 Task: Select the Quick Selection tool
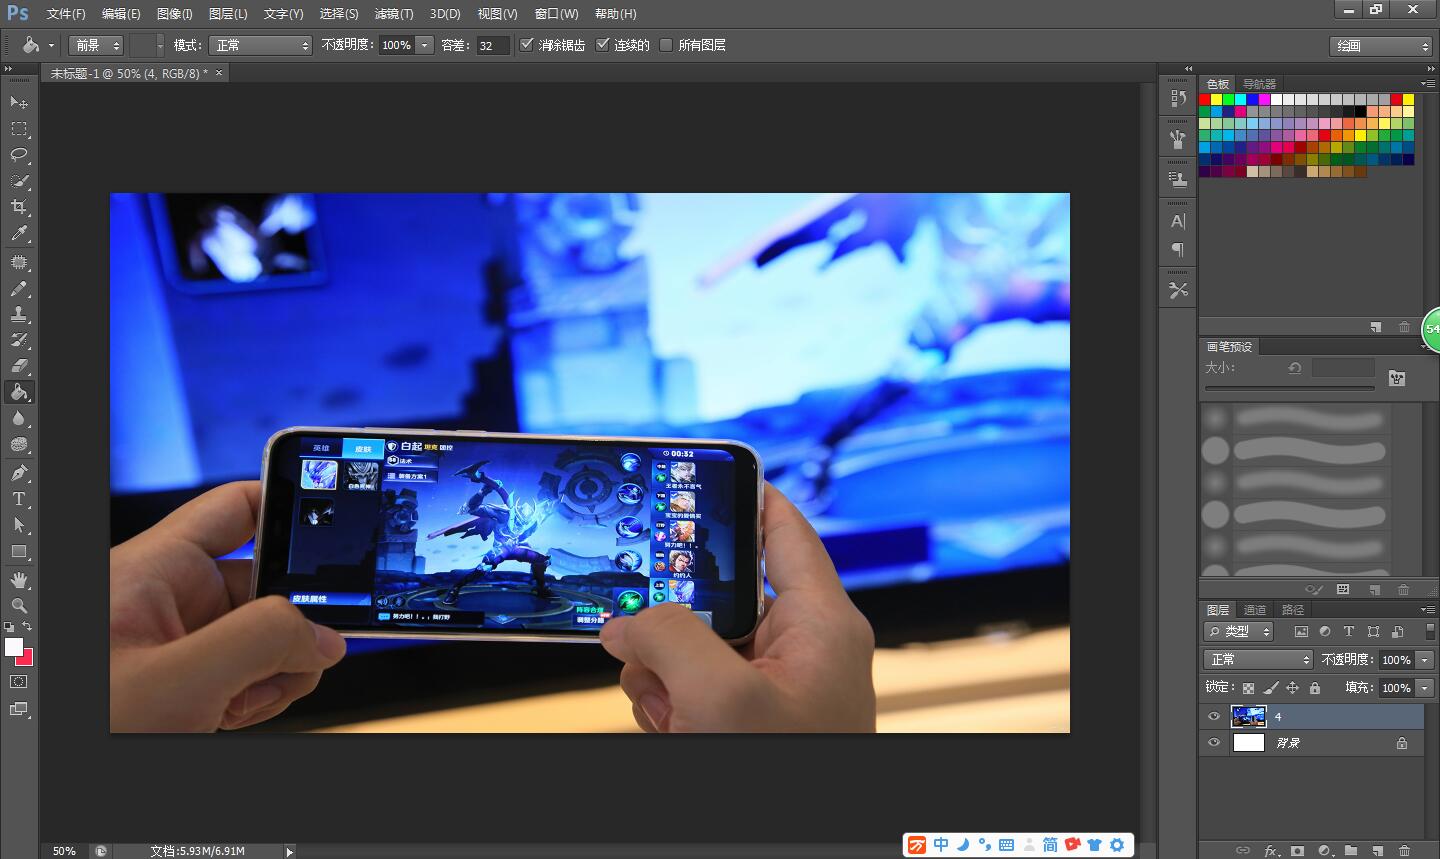point(19,181)
